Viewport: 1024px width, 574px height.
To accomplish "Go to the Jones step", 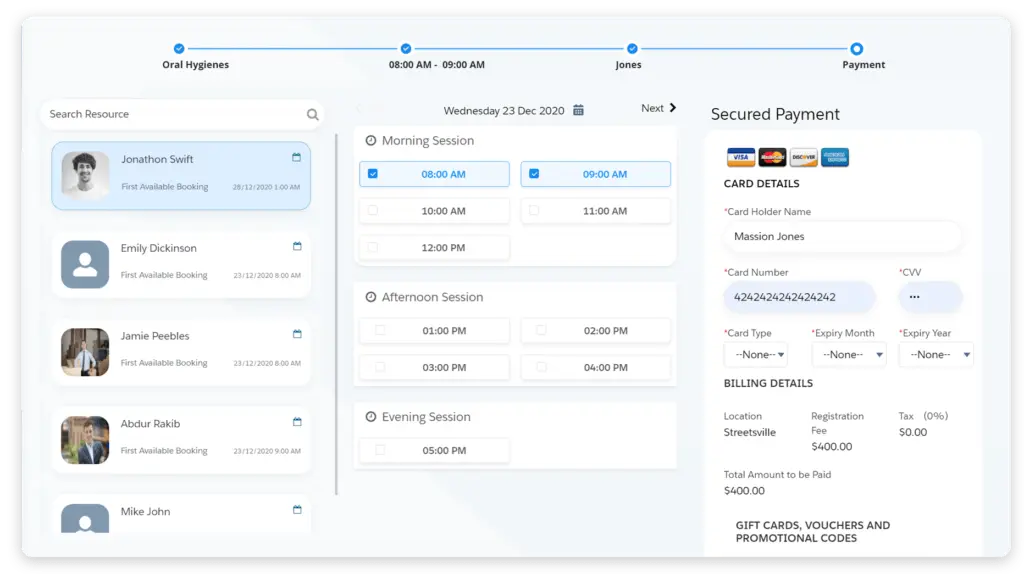I will (632, 48).
